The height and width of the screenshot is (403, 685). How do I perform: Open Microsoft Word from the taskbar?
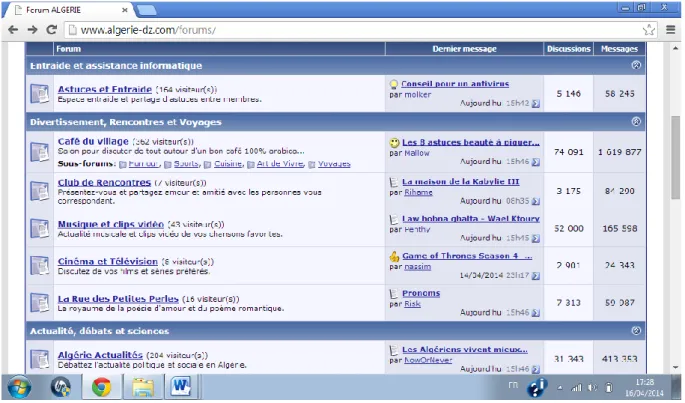coord(181,387)
